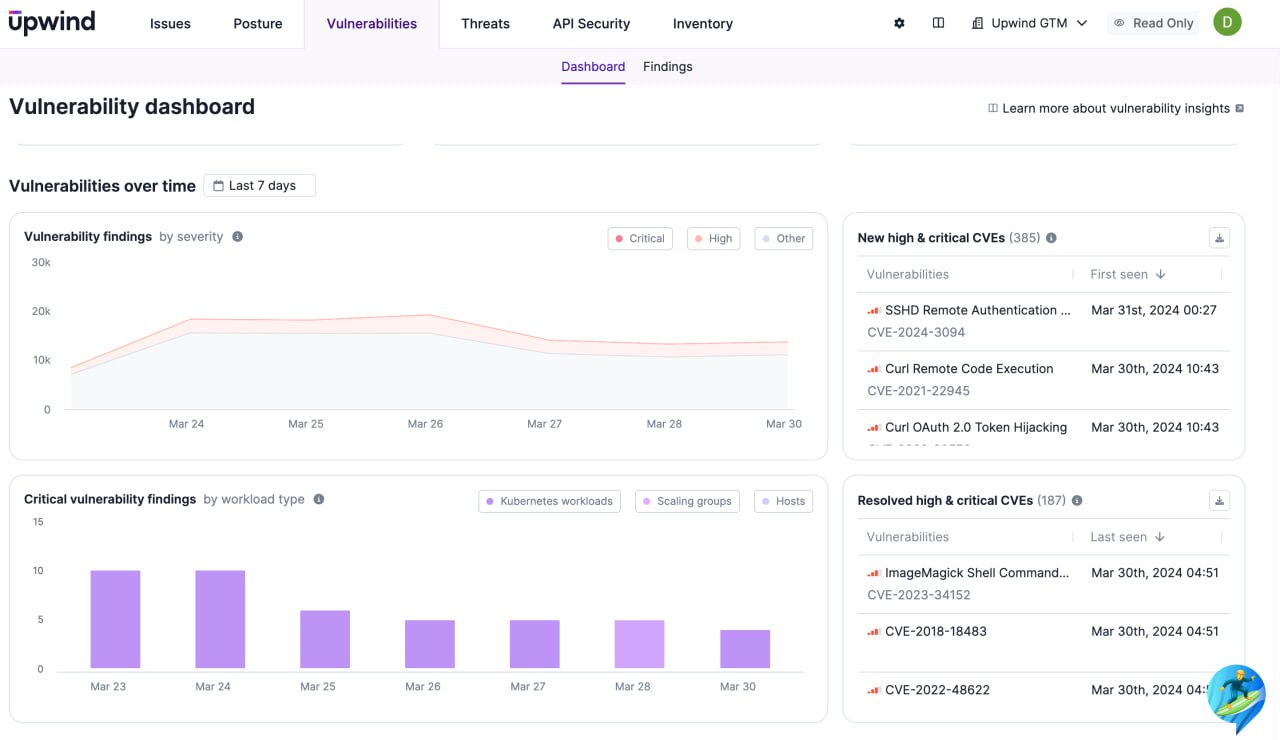Viewport: 1280px width, 740px height.
Task: Click info icon next to New CVEs count
Action: click(x=1051, y=238)
